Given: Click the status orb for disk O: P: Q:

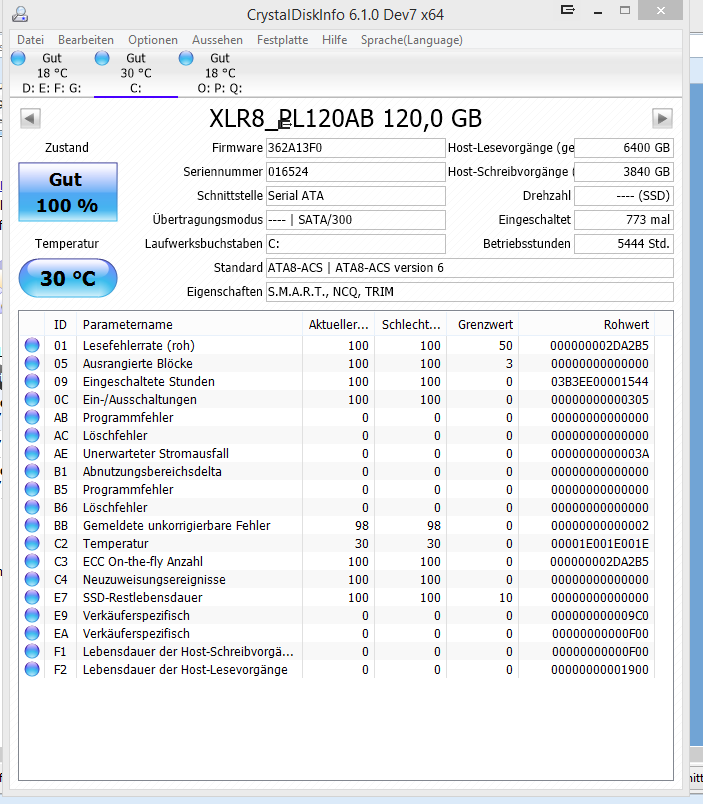Looking at the screenshot, I should click(x=186, y=58).
